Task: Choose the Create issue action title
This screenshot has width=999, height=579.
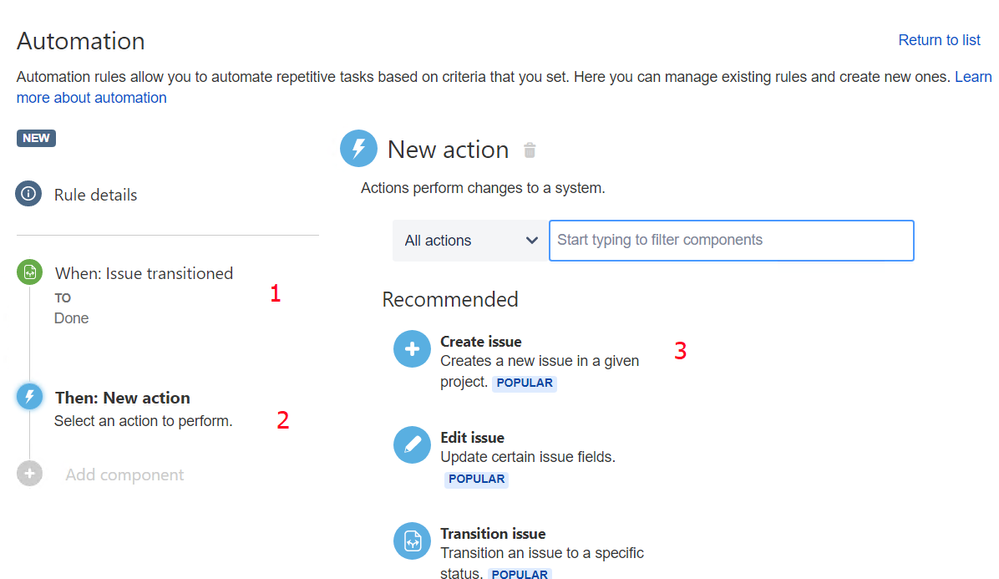Action: pyautogui.click(x=481, y=341)
